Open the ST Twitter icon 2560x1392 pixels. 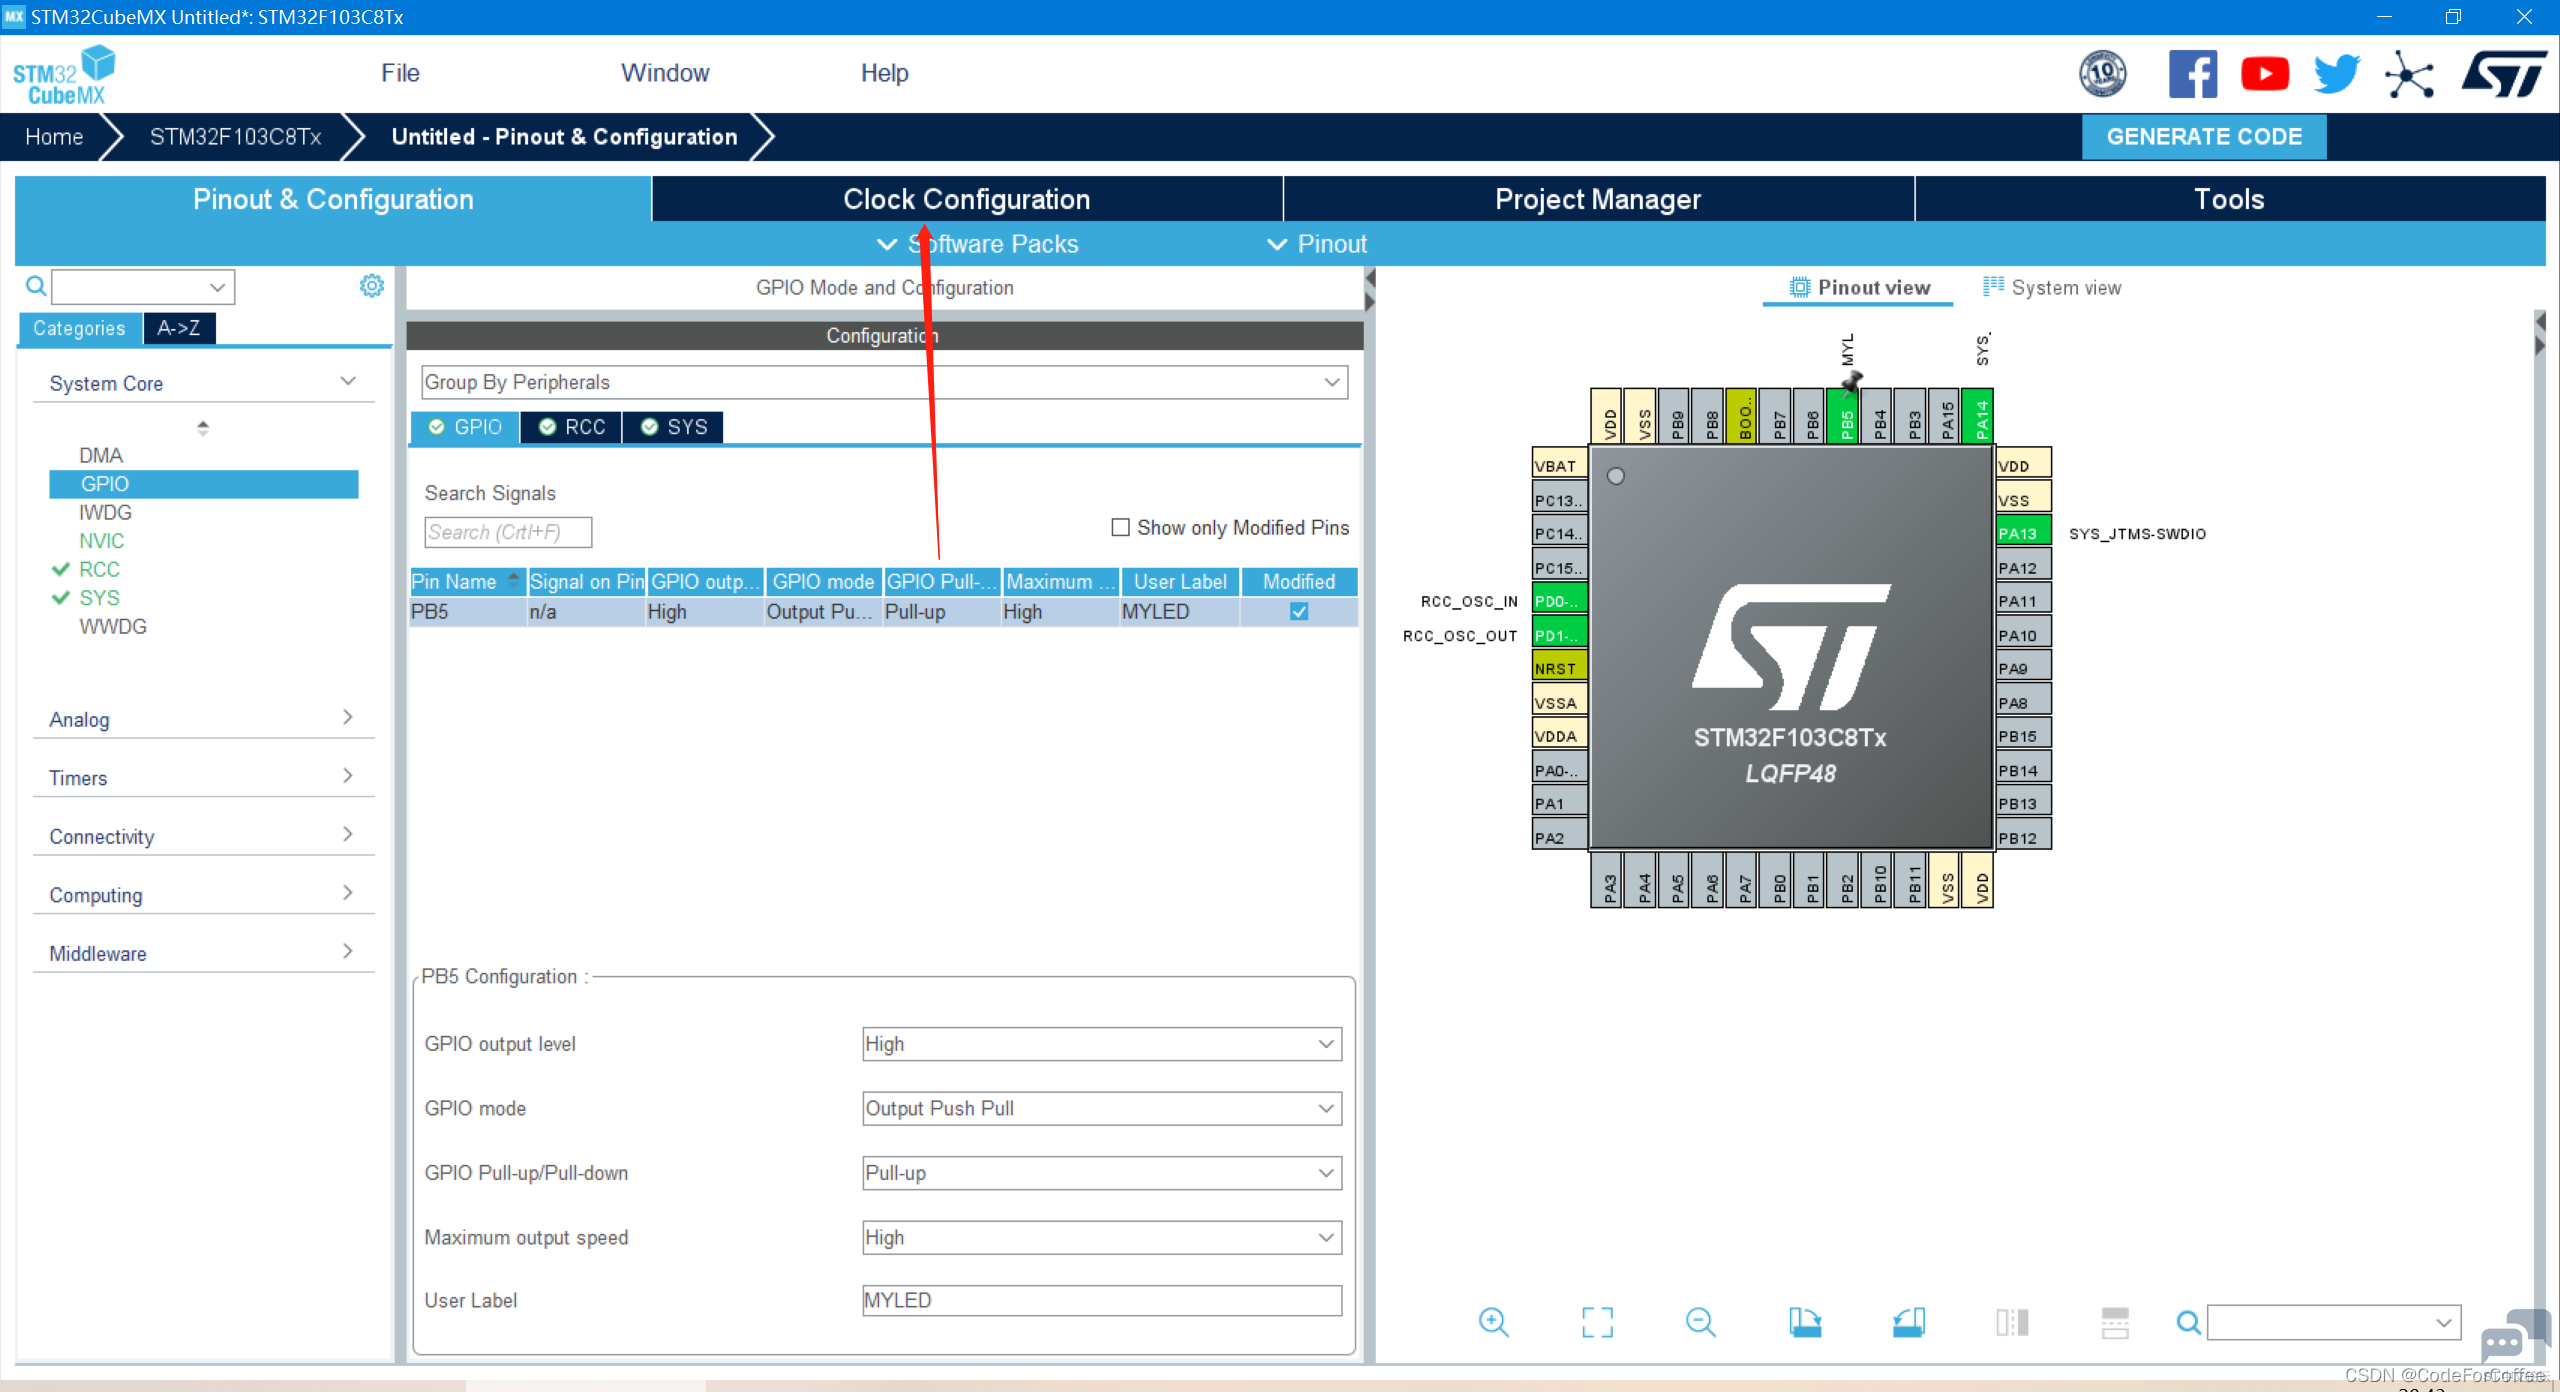pos(2336,74)
